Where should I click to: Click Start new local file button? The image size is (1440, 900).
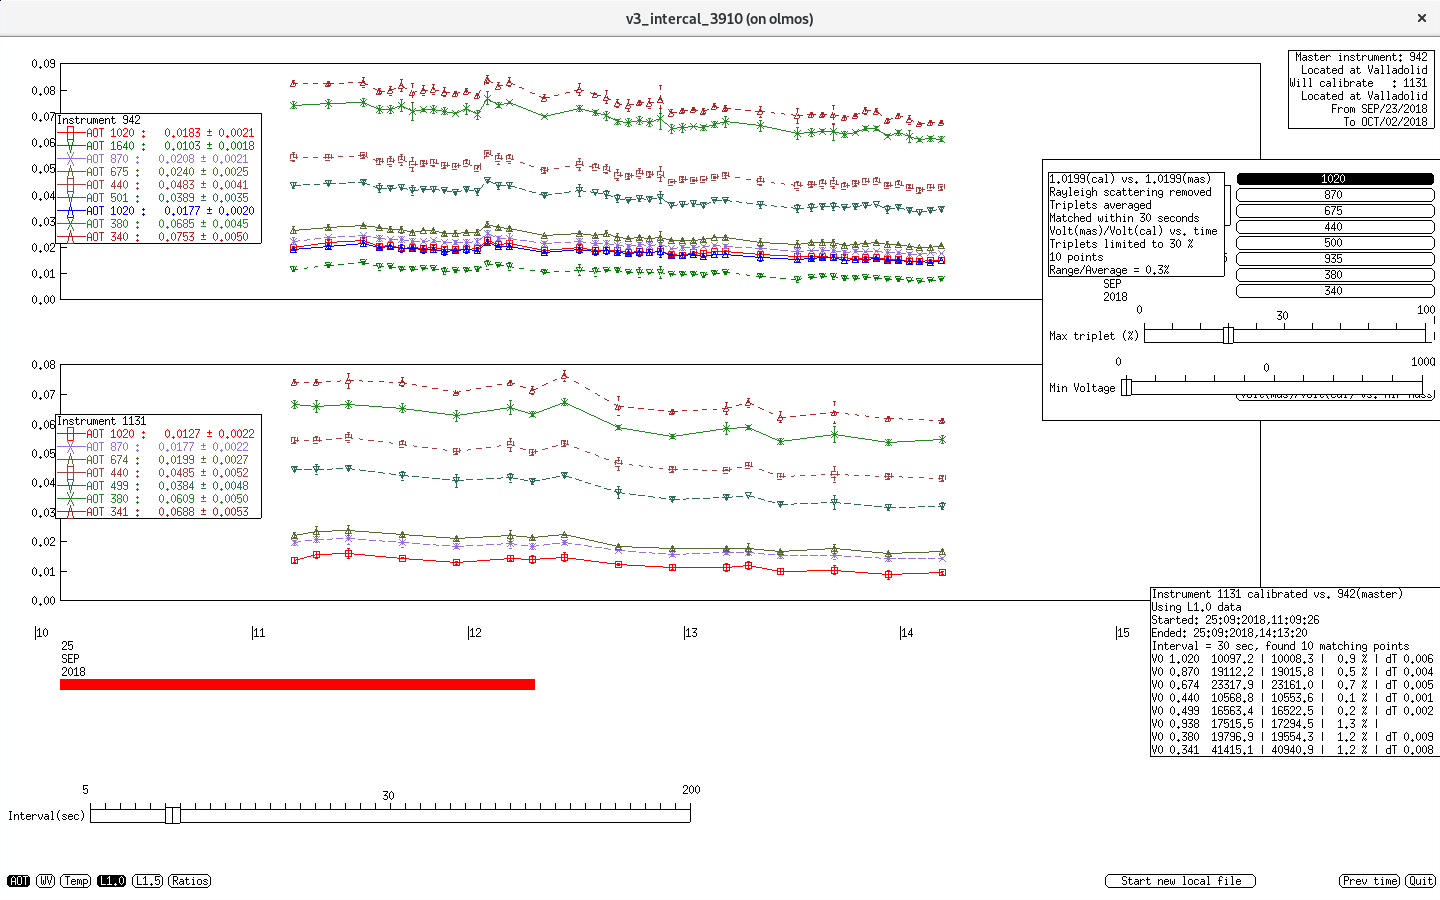tap(1180, 881)
